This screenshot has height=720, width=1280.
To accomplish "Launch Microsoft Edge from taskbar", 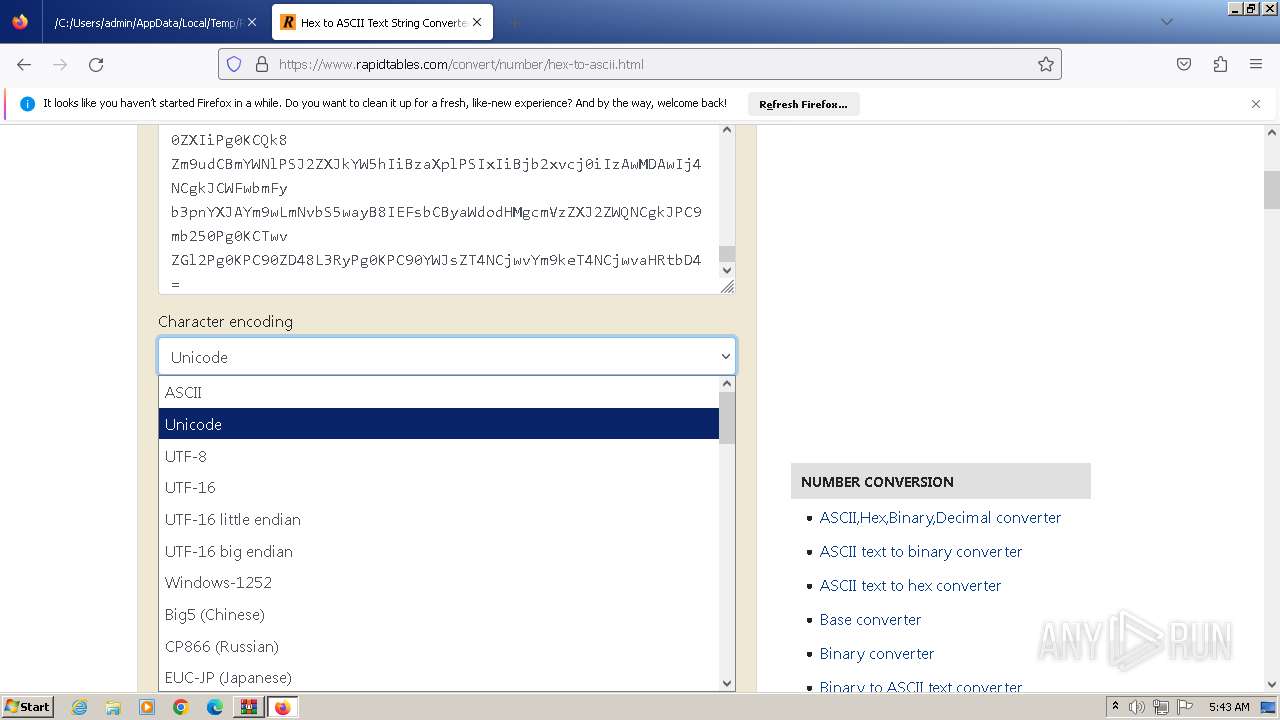I will coord(214,707).
